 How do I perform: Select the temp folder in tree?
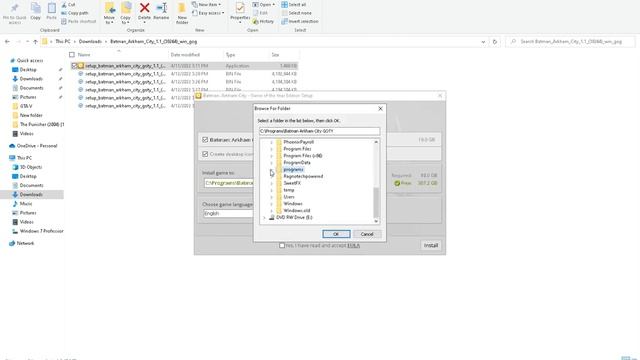[289, 190]
